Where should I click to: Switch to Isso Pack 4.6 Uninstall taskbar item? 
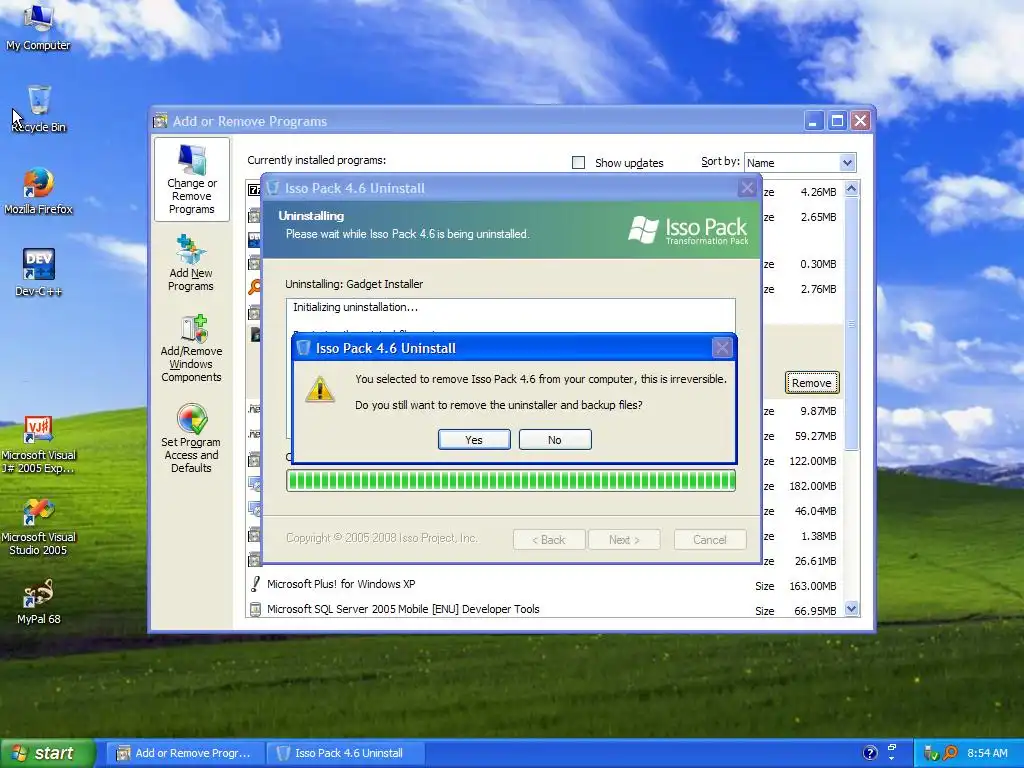pyautogui.click(x=346, y=753)
